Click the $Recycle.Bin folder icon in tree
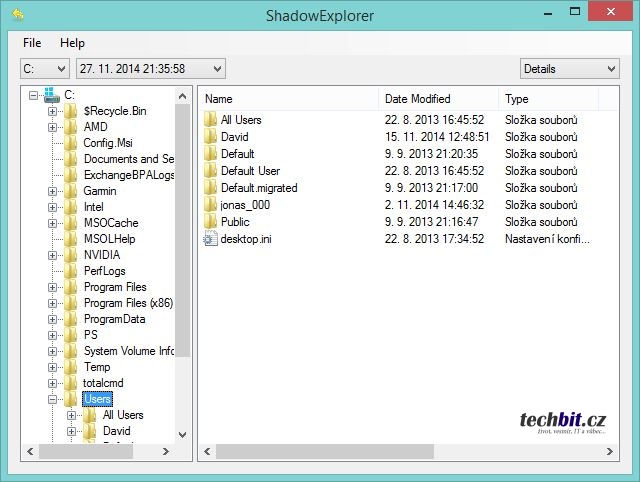640x482 pixels. point(71,111)
